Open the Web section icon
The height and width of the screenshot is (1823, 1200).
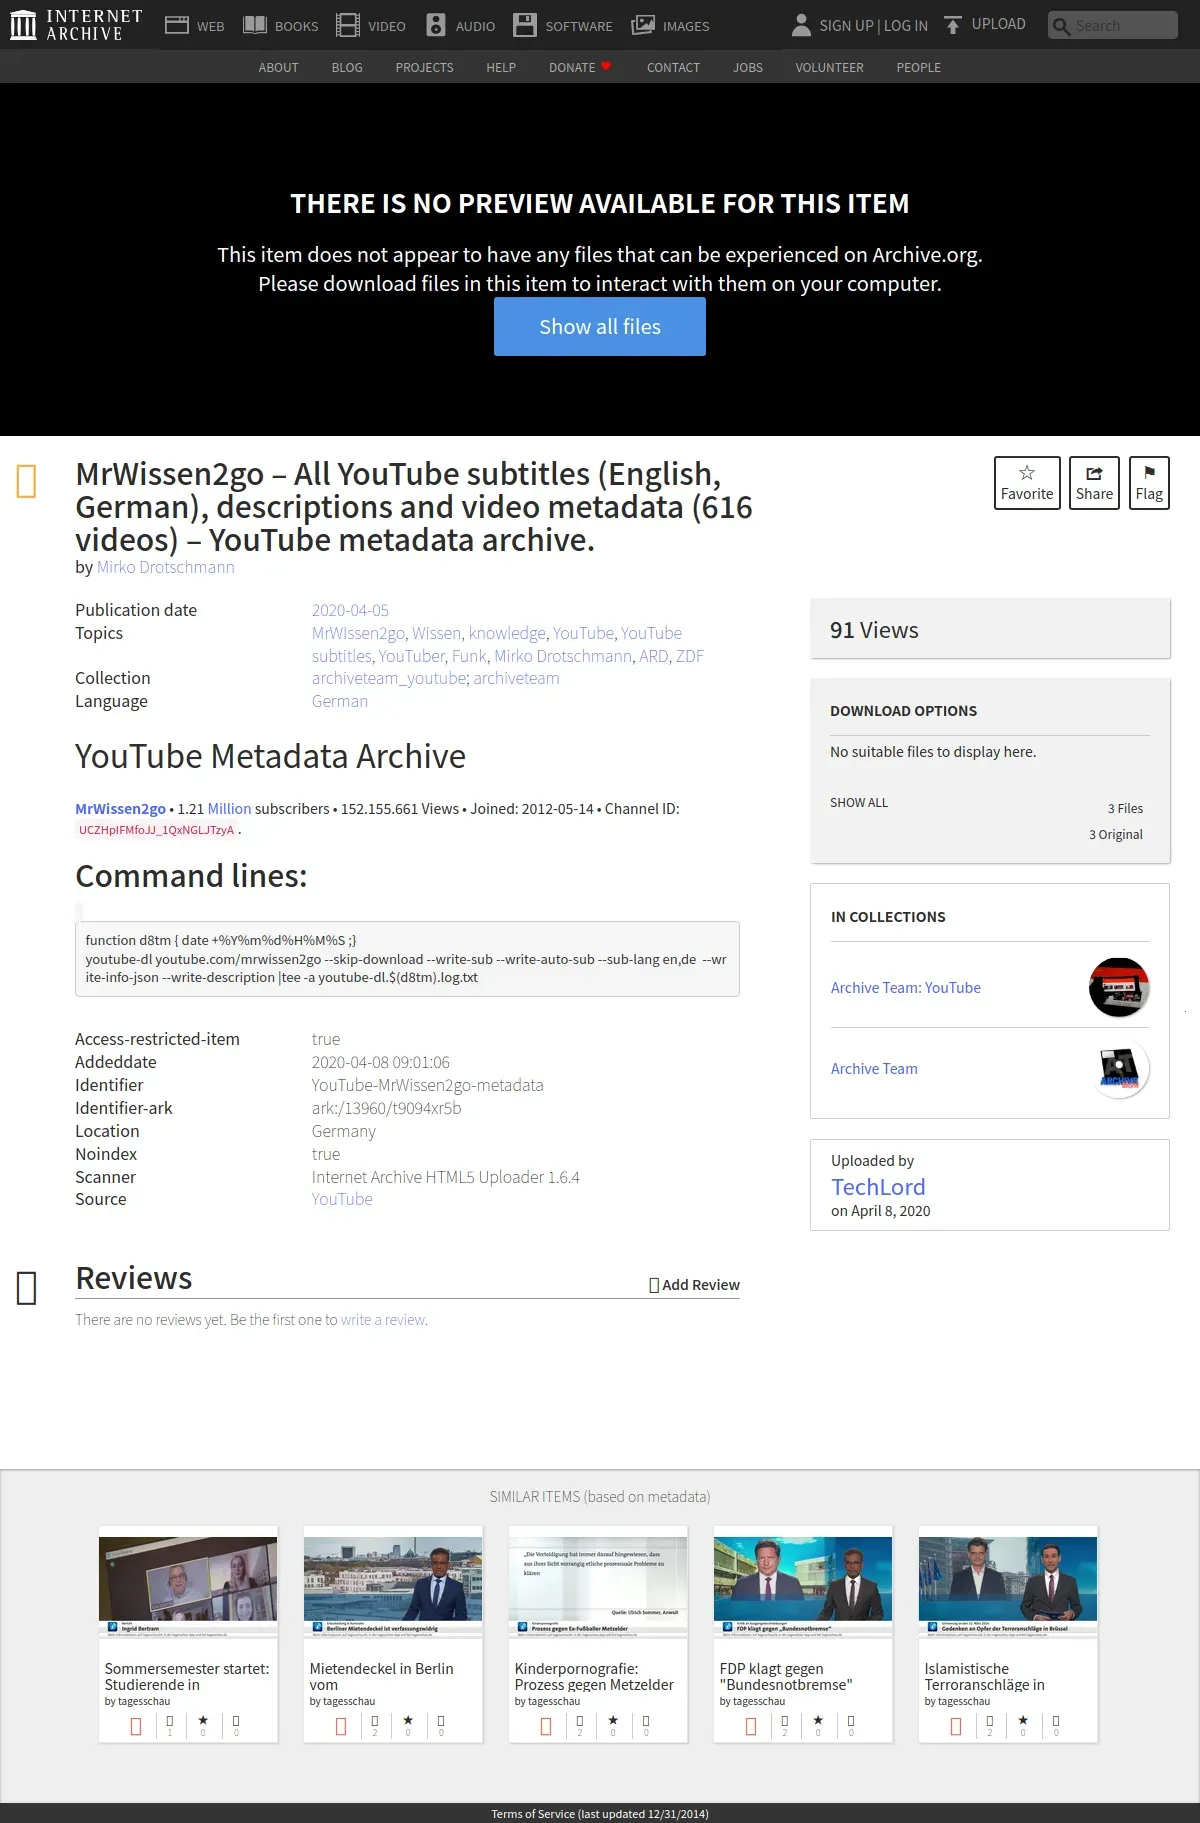(x=177, y=25)
